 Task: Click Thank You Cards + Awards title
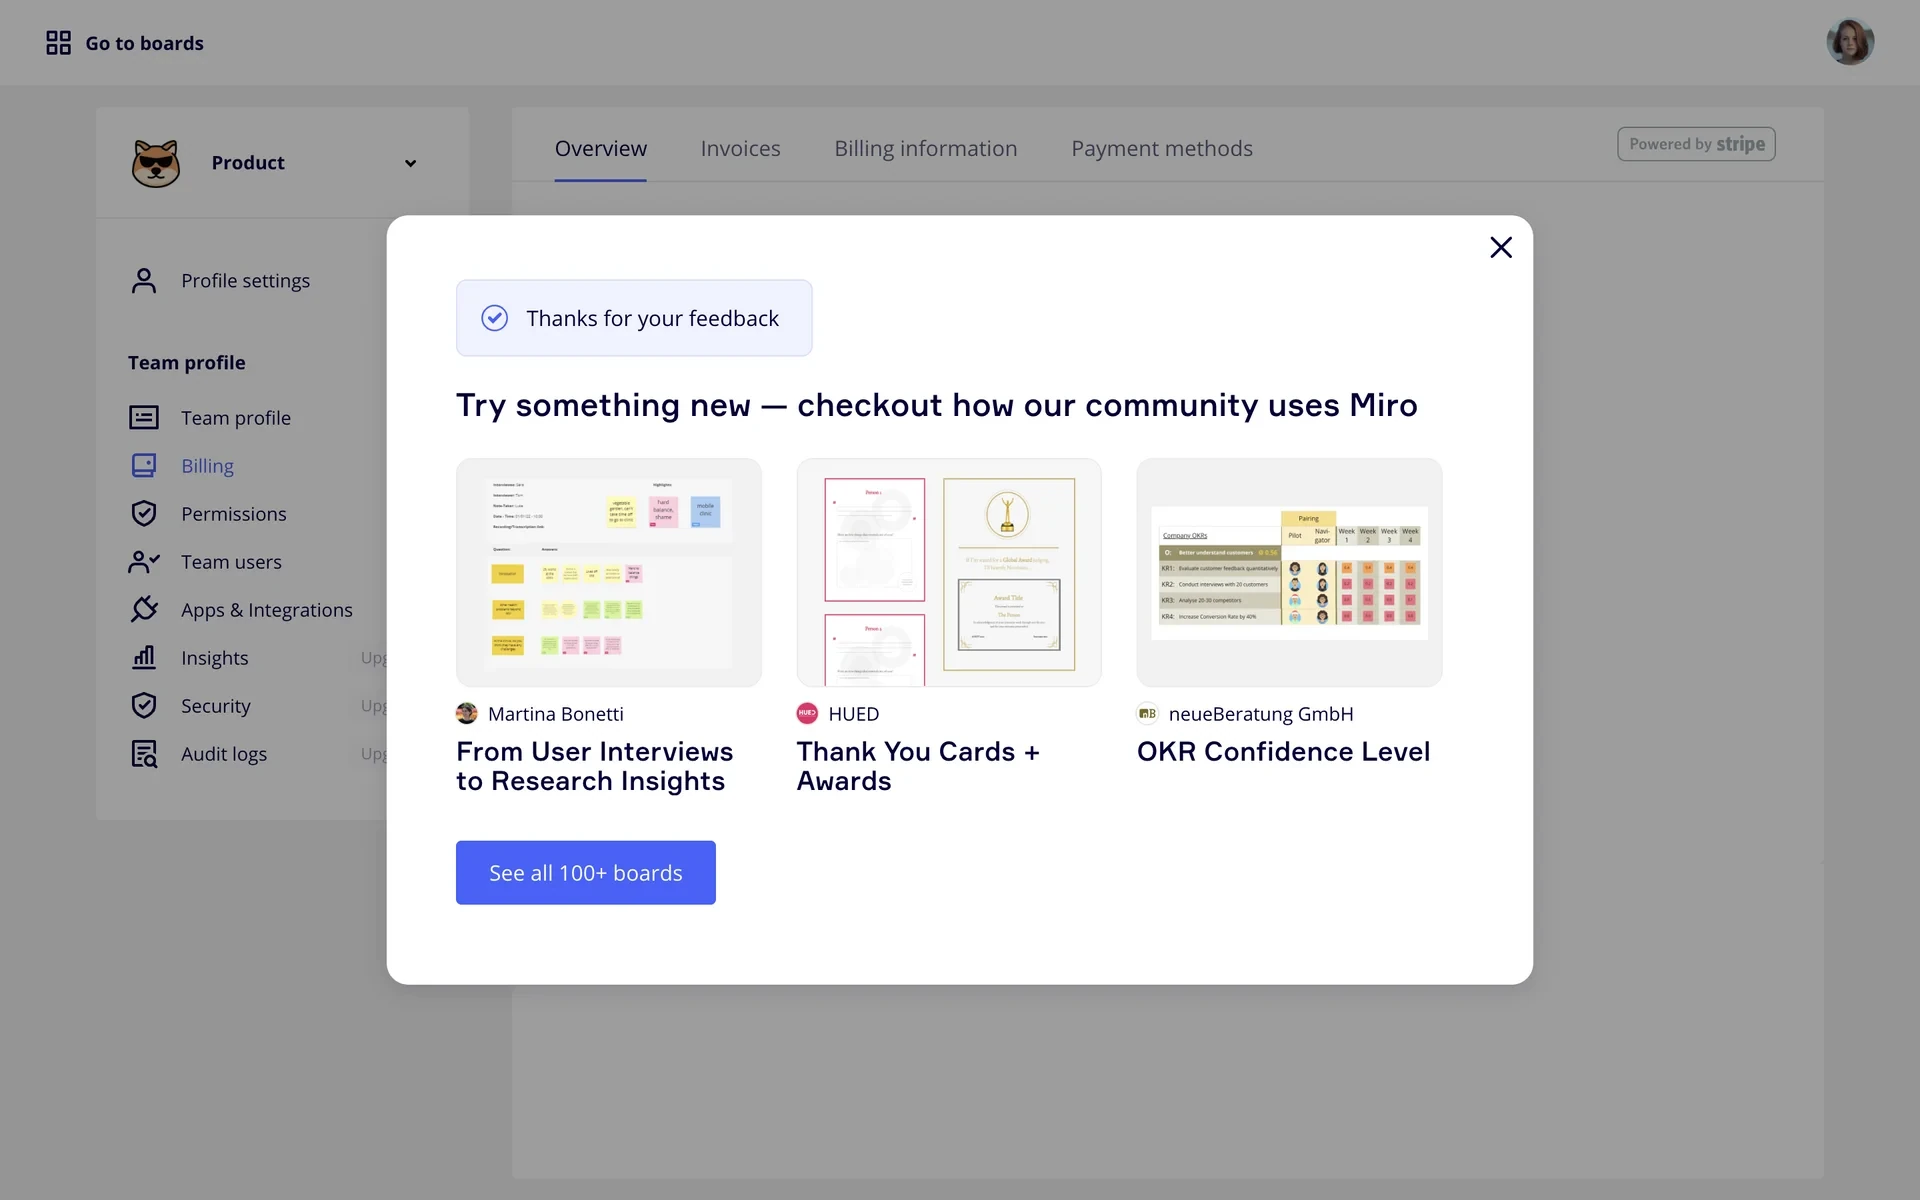click(918, 766)
